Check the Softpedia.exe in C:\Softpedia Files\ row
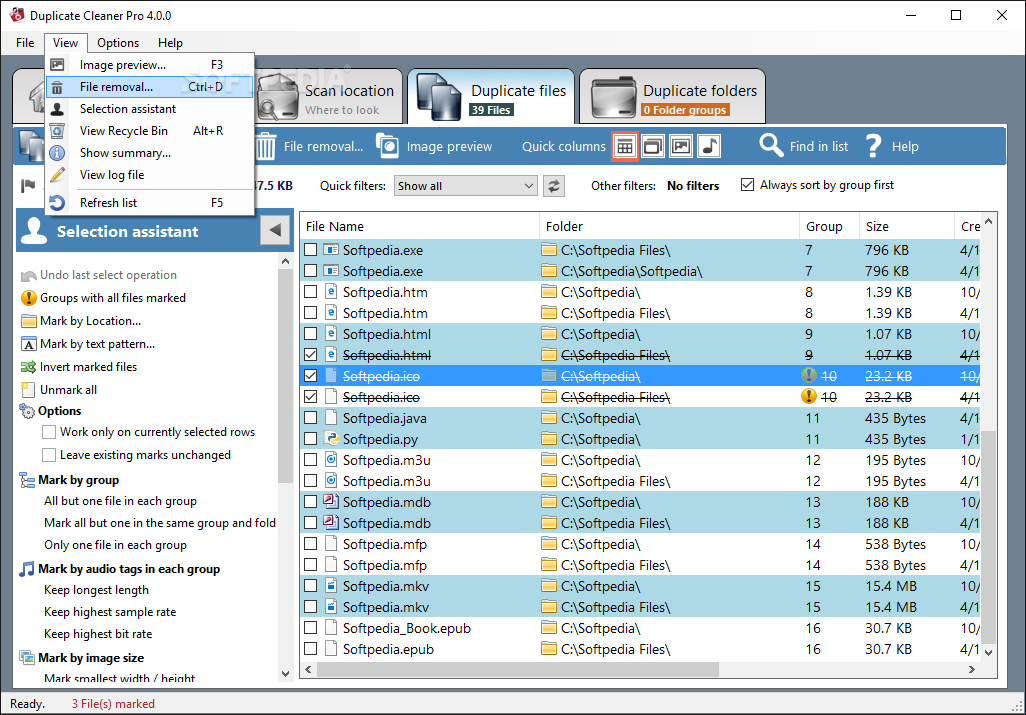This screenshot has width=1026, height=715. coord(311,250)
